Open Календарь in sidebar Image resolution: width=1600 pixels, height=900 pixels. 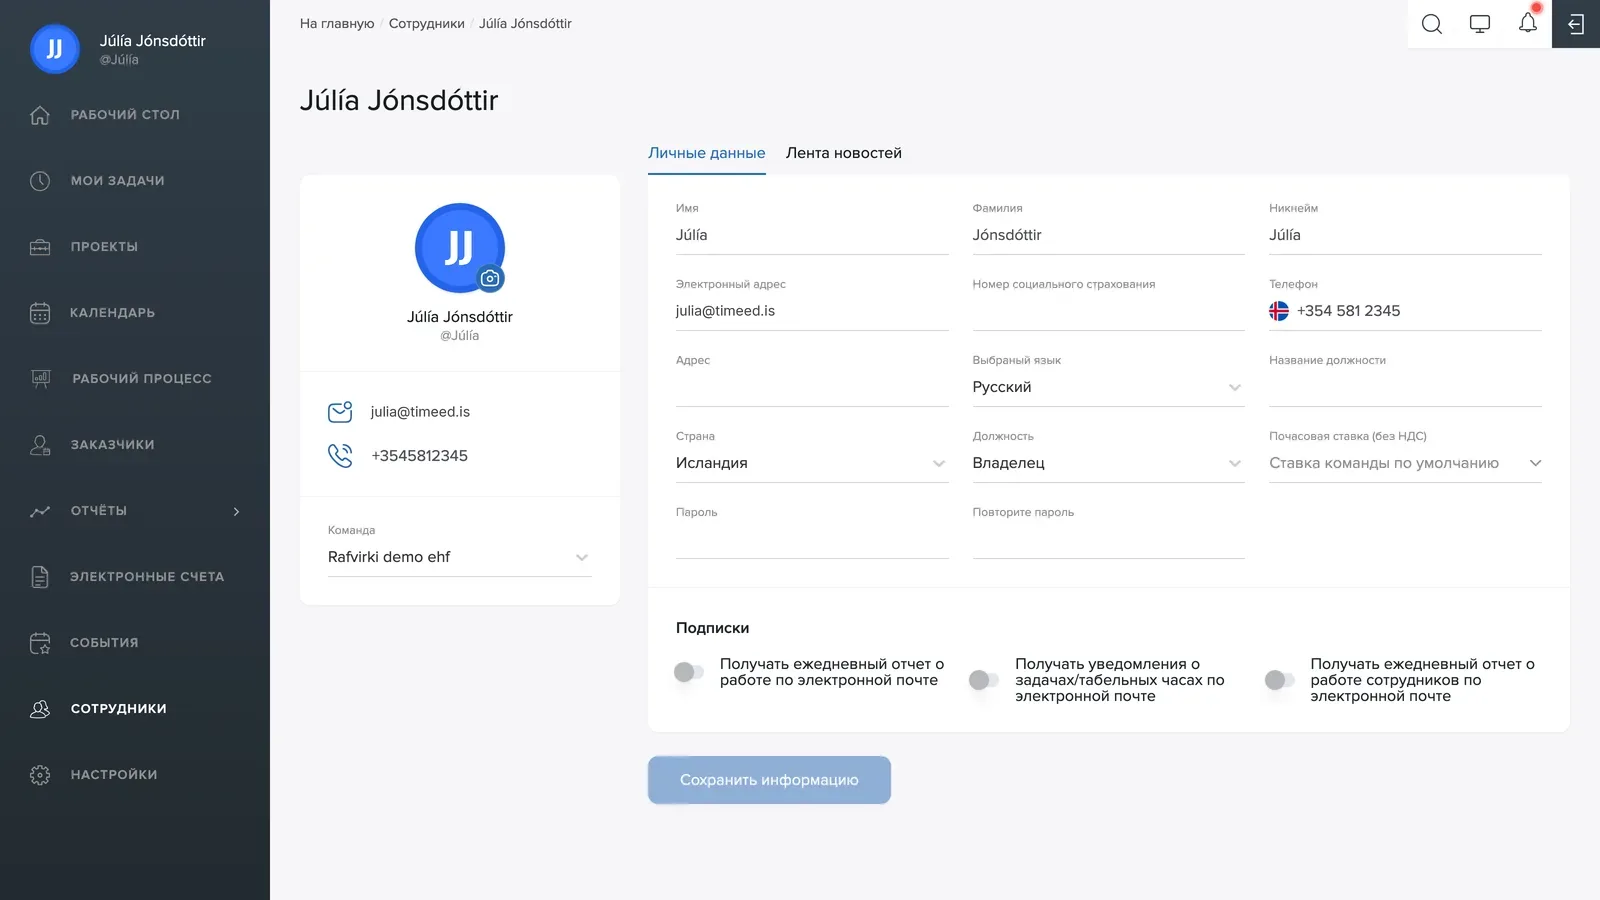point(112,313)
